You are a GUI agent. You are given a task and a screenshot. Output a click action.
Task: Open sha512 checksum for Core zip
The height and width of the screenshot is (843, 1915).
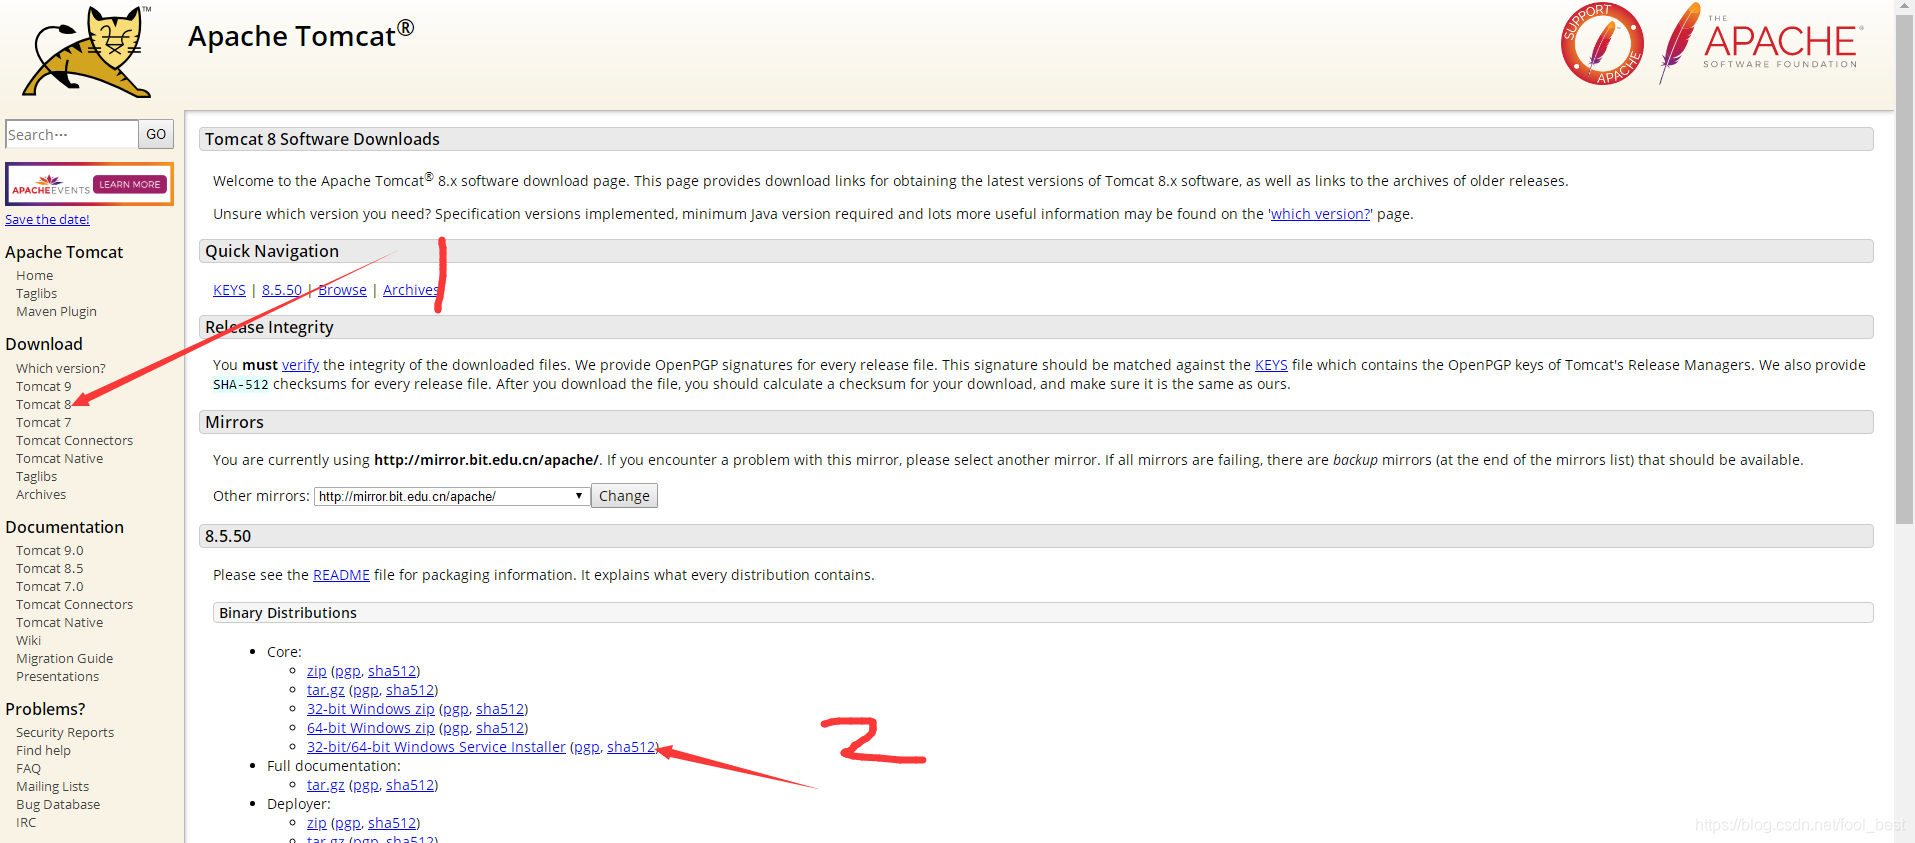pos(392,671)
